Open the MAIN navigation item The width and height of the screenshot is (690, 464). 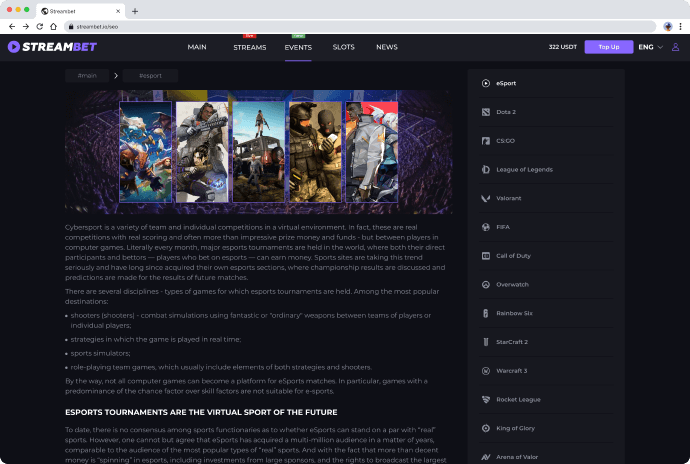point(197,47)
